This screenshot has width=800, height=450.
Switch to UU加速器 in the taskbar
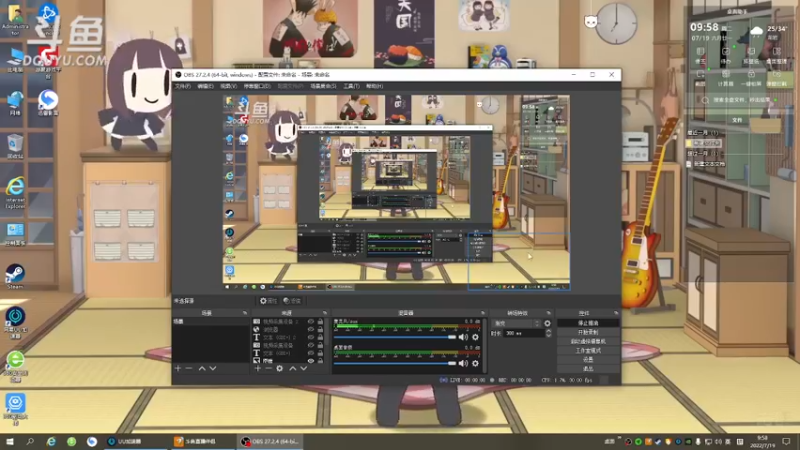(137, 441)
